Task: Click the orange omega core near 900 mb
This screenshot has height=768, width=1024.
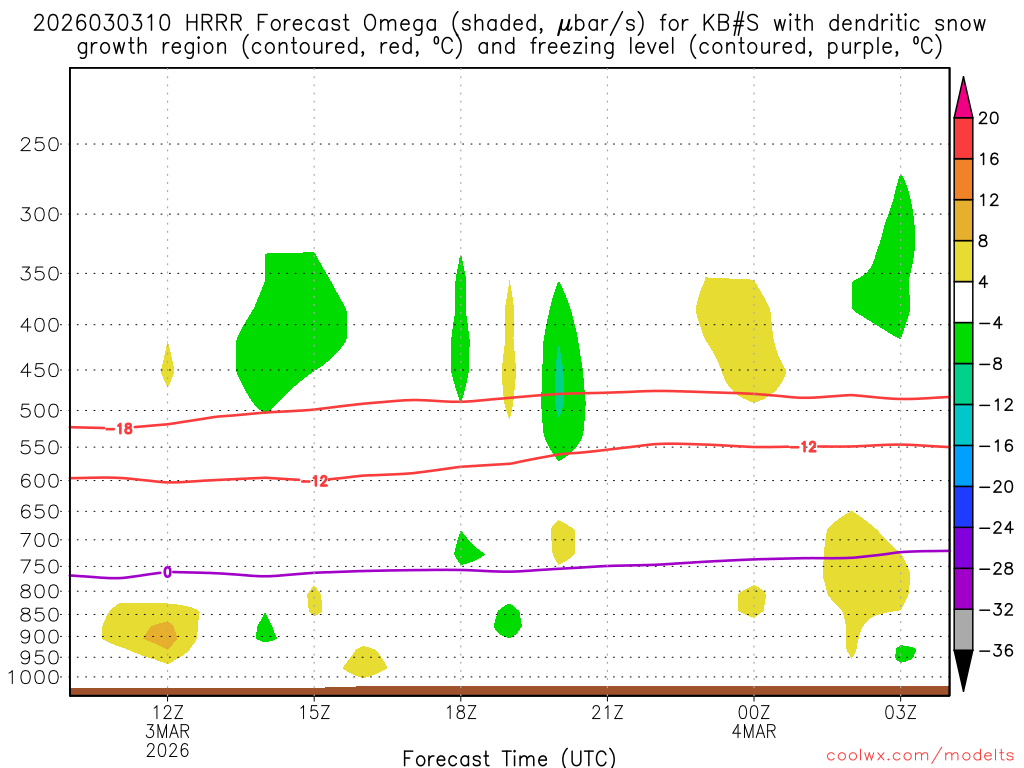Action: [161, 635]
